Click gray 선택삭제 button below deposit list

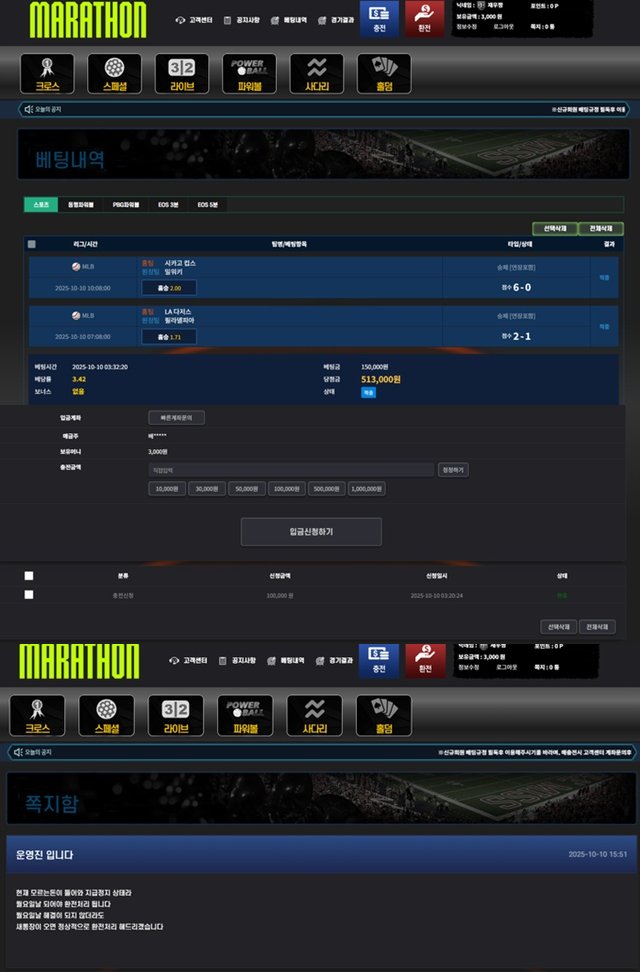coord(559,627)
